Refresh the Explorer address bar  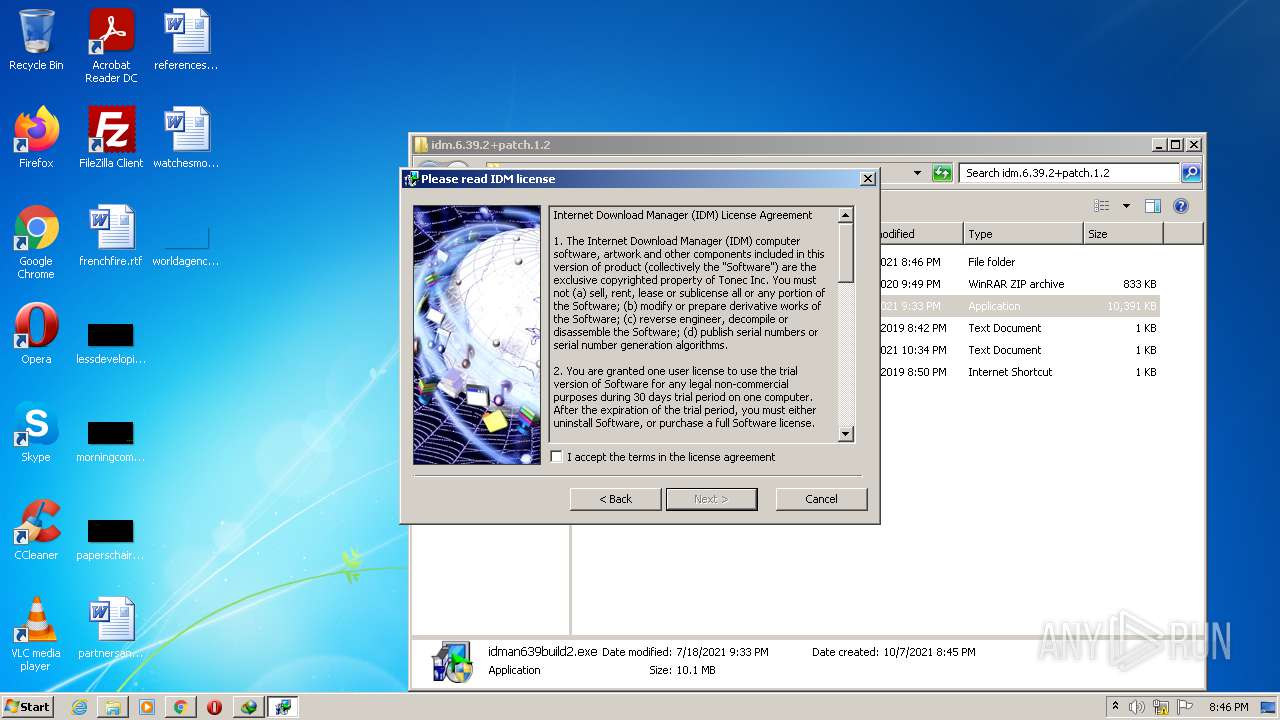click(941, 173)
